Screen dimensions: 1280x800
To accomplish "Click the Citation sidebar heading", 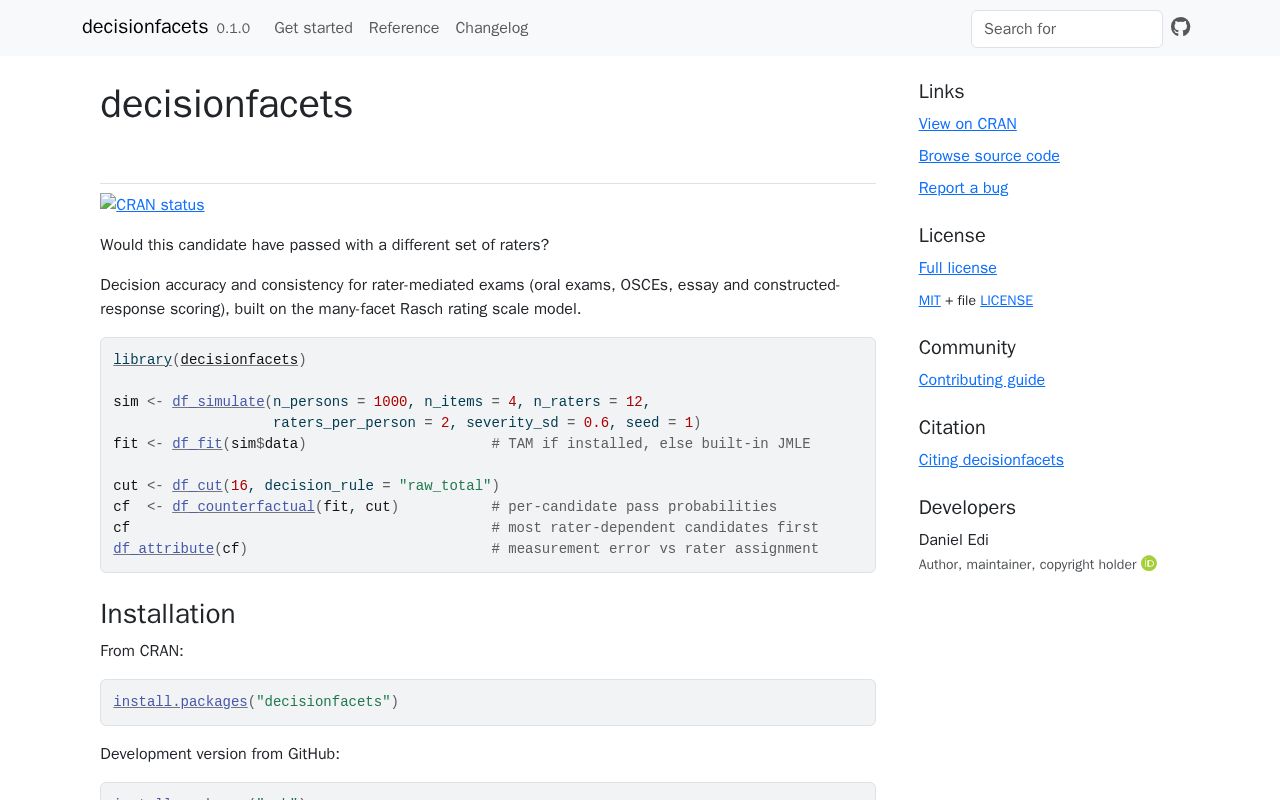I will (x=952, y=428).
